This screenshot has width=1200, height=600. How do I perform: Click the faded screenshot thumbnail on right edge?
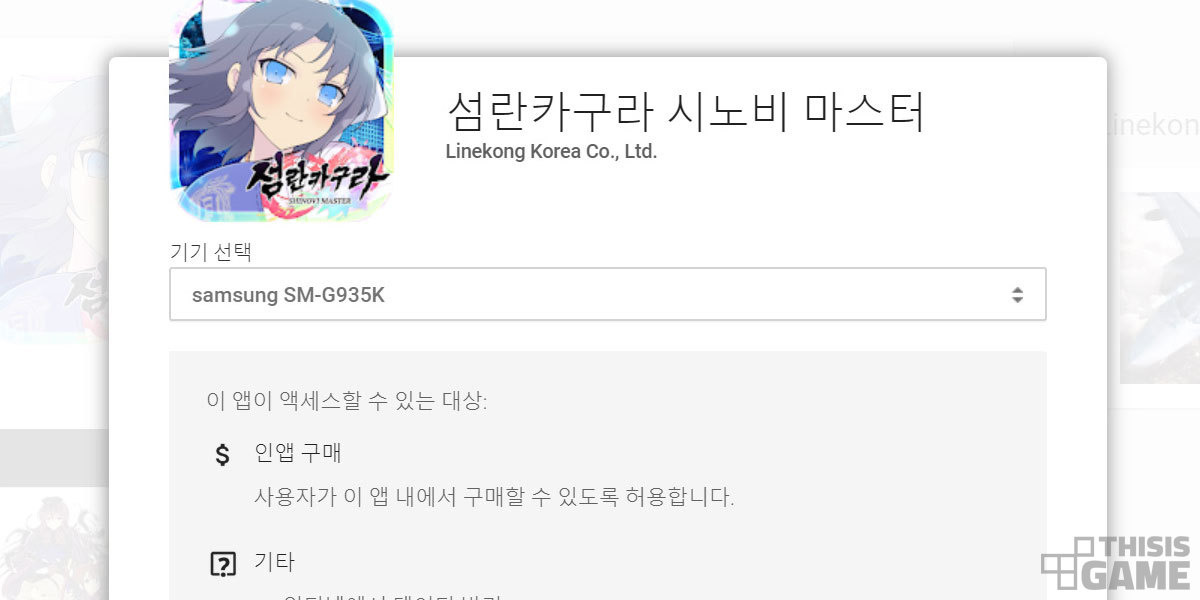pos(1159,288)
